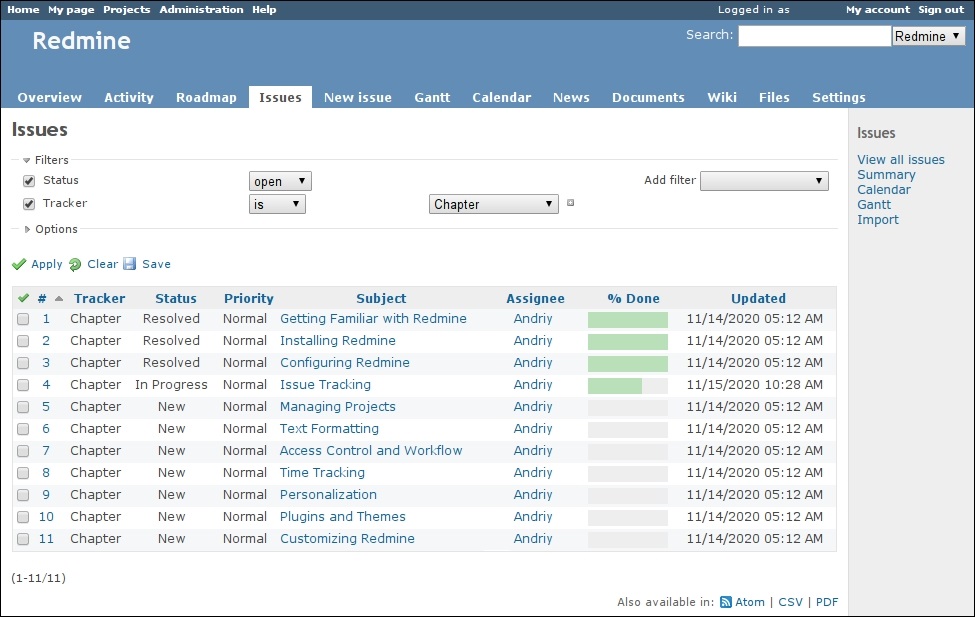Open the Administration menu link

201,10
